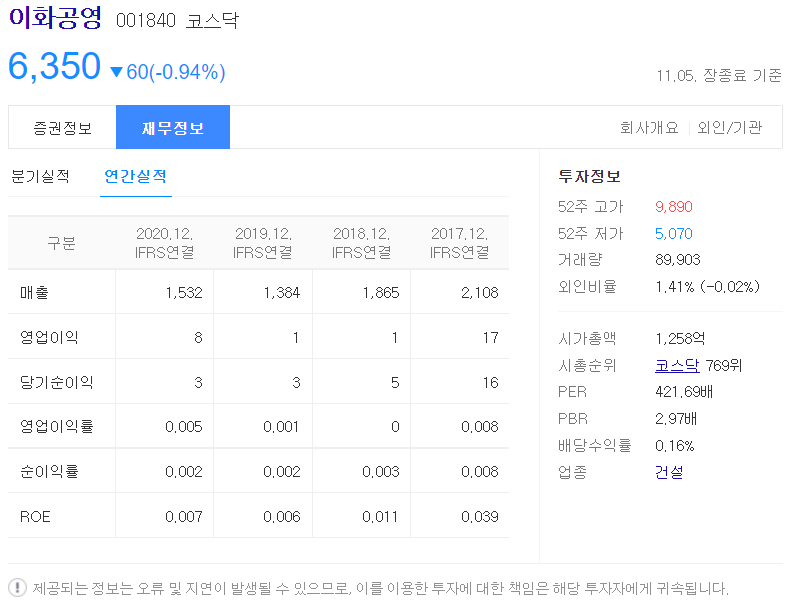Click the 당기순이익 value 16

[490, 383]
